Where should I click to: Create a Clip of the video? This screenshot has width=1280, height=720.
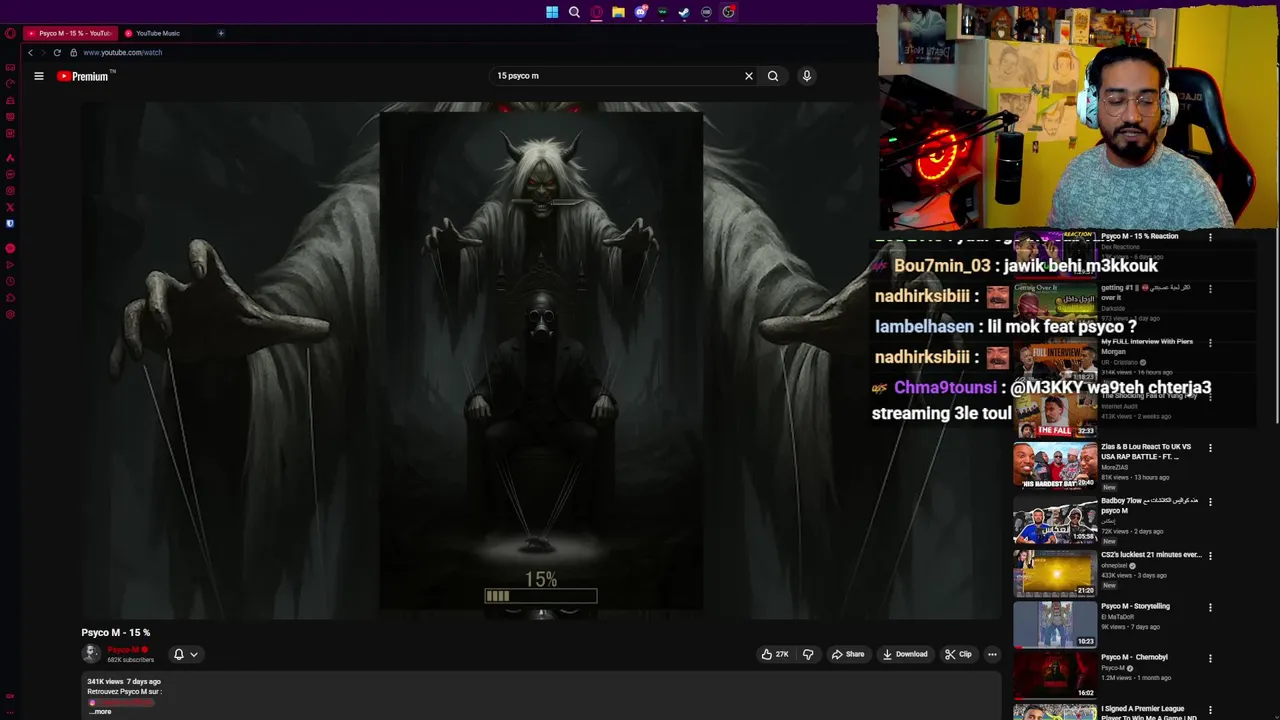point(958,654)
